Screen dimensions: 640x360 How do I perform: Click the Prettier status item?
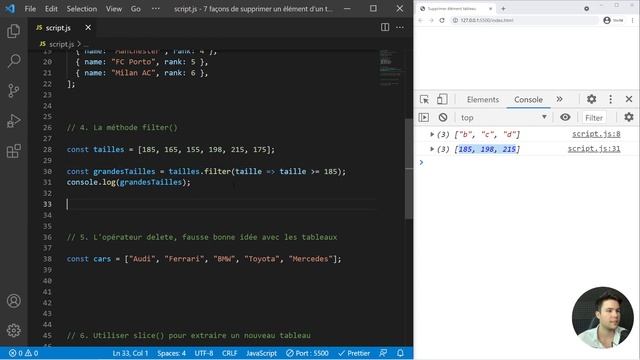coord(354,353)
